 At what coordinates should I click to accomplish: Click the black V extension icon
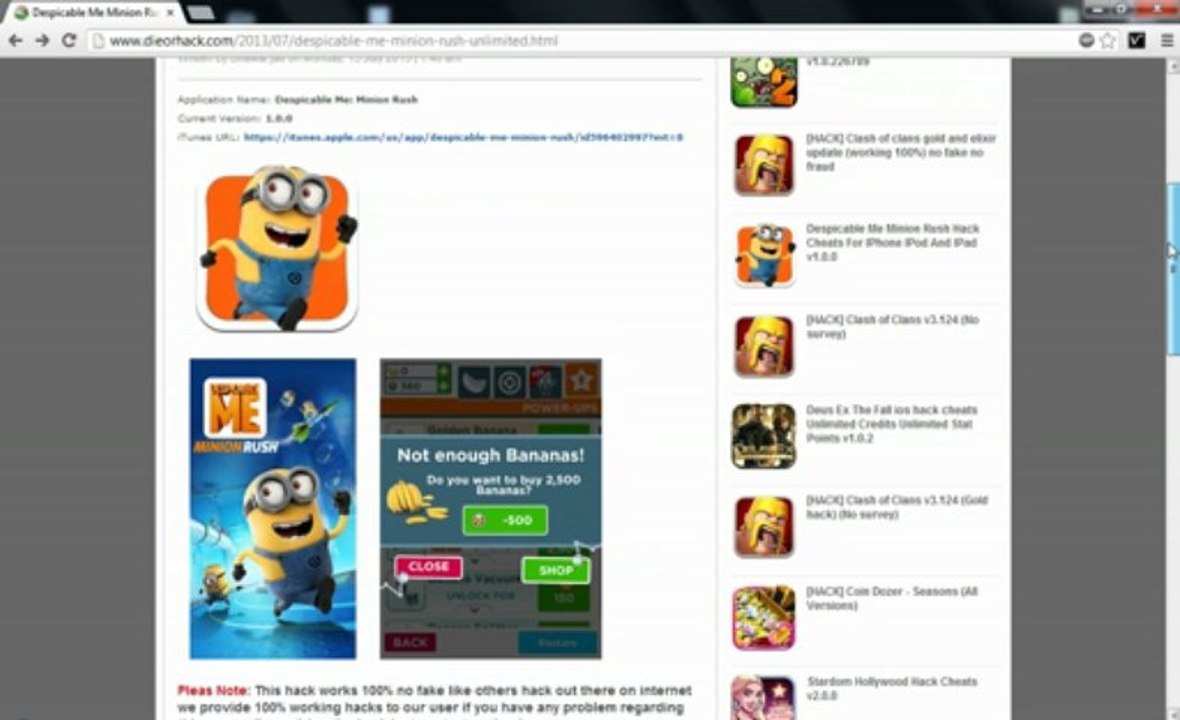(x=1136, y=41)
